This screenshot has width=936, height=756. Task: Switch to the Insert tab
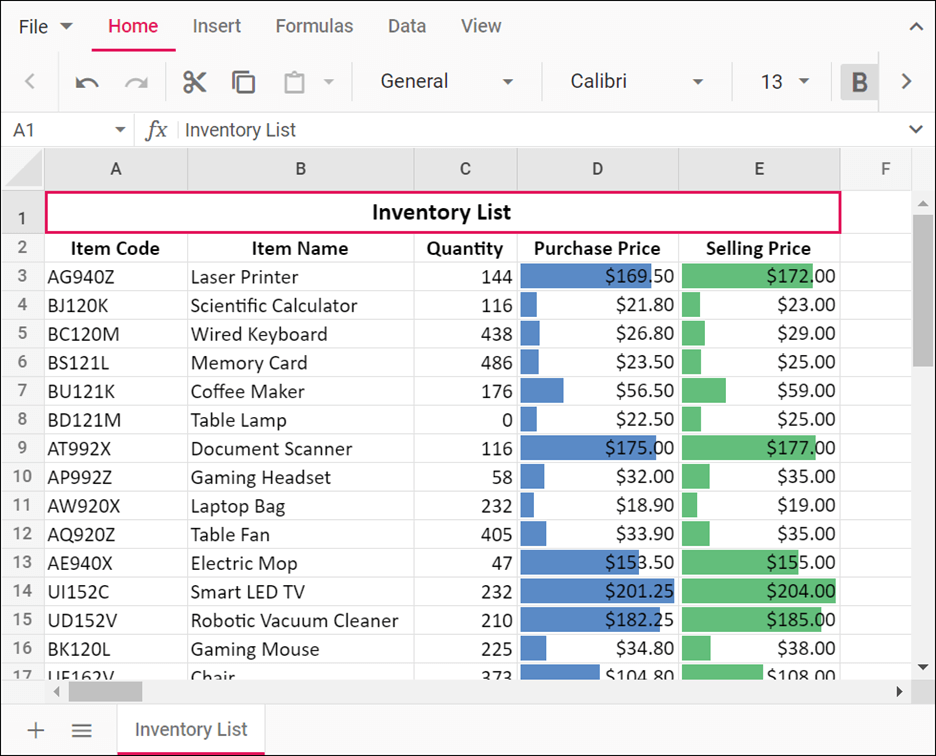point(217,27)
